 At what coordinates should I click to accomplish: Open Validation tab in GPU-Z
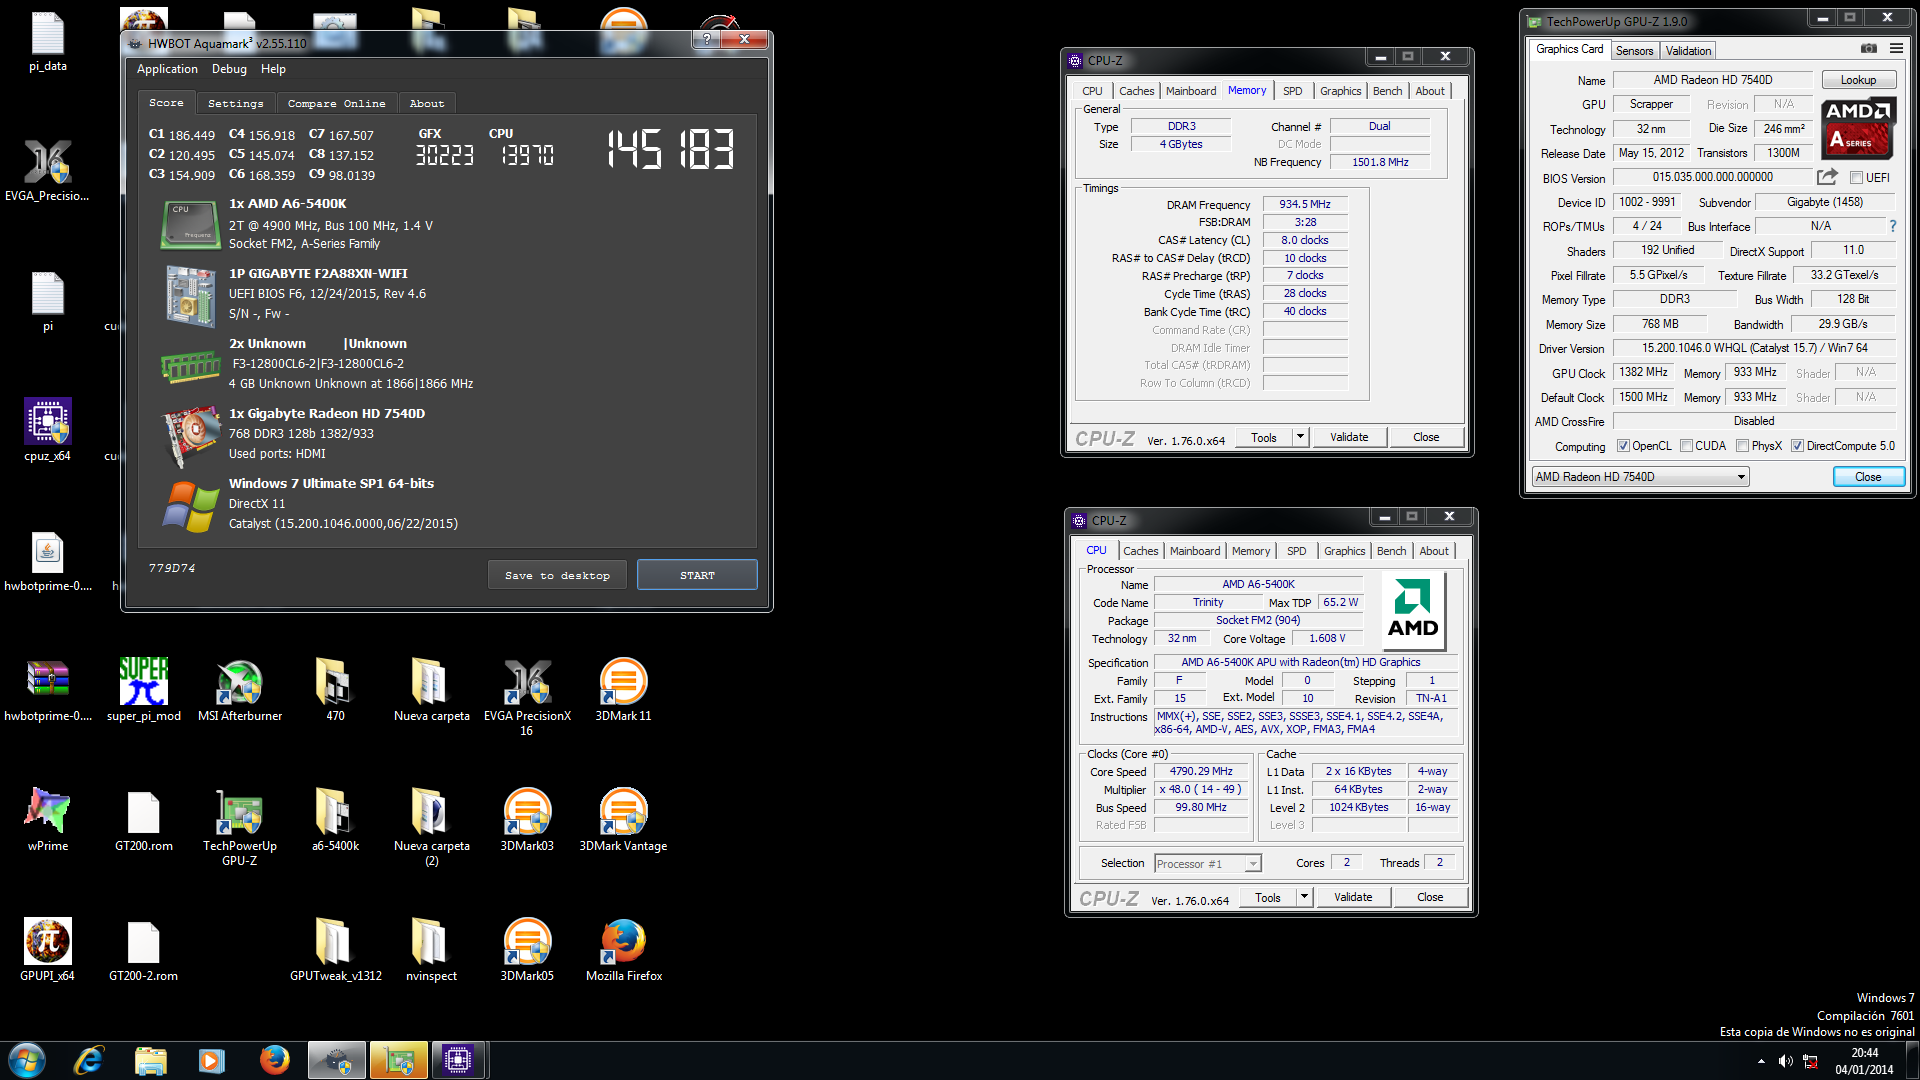[x=1688, y=51]
